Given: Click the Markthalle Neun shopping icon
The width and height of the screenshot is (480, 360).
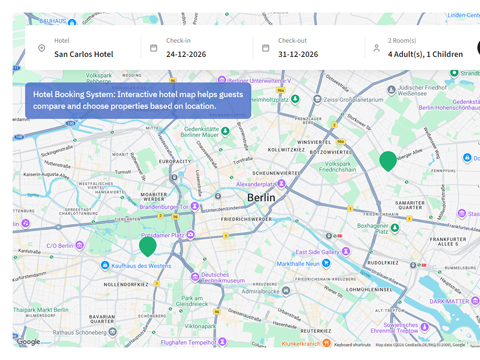Looking at the screenshot, I should [326, 263].
